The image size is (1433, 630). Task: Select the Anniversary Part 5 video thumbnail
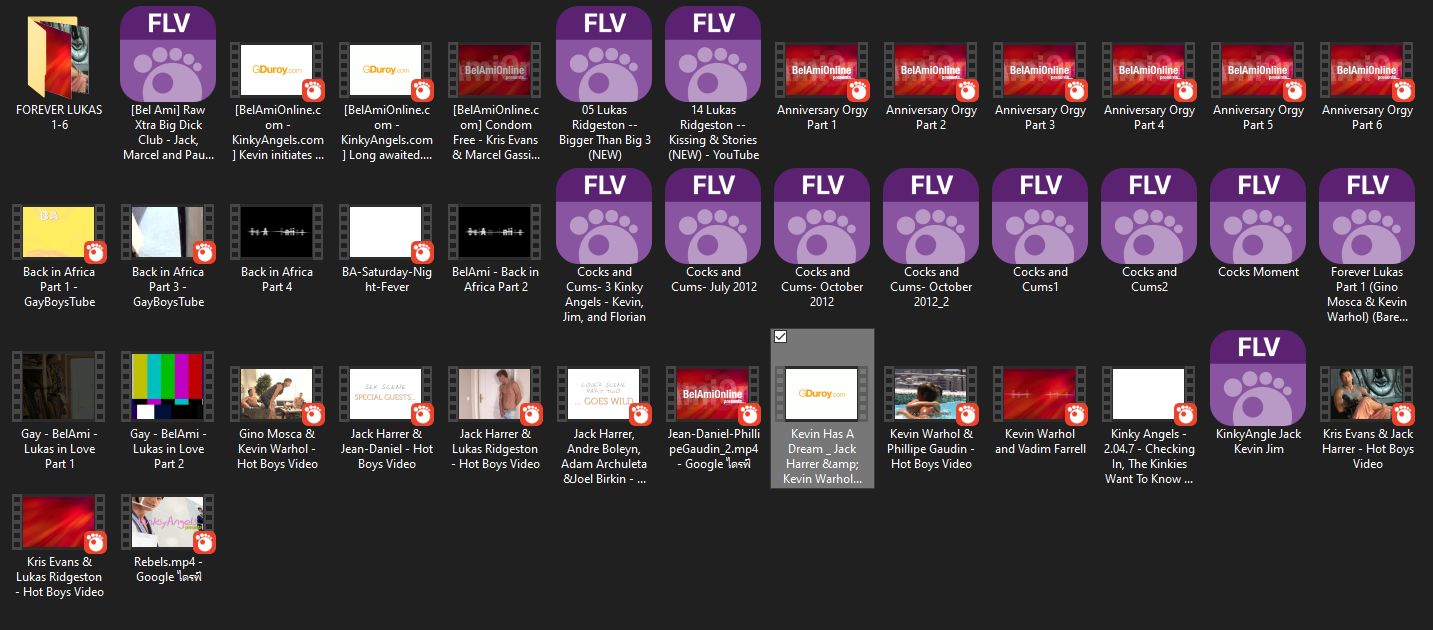[1258, 70]
